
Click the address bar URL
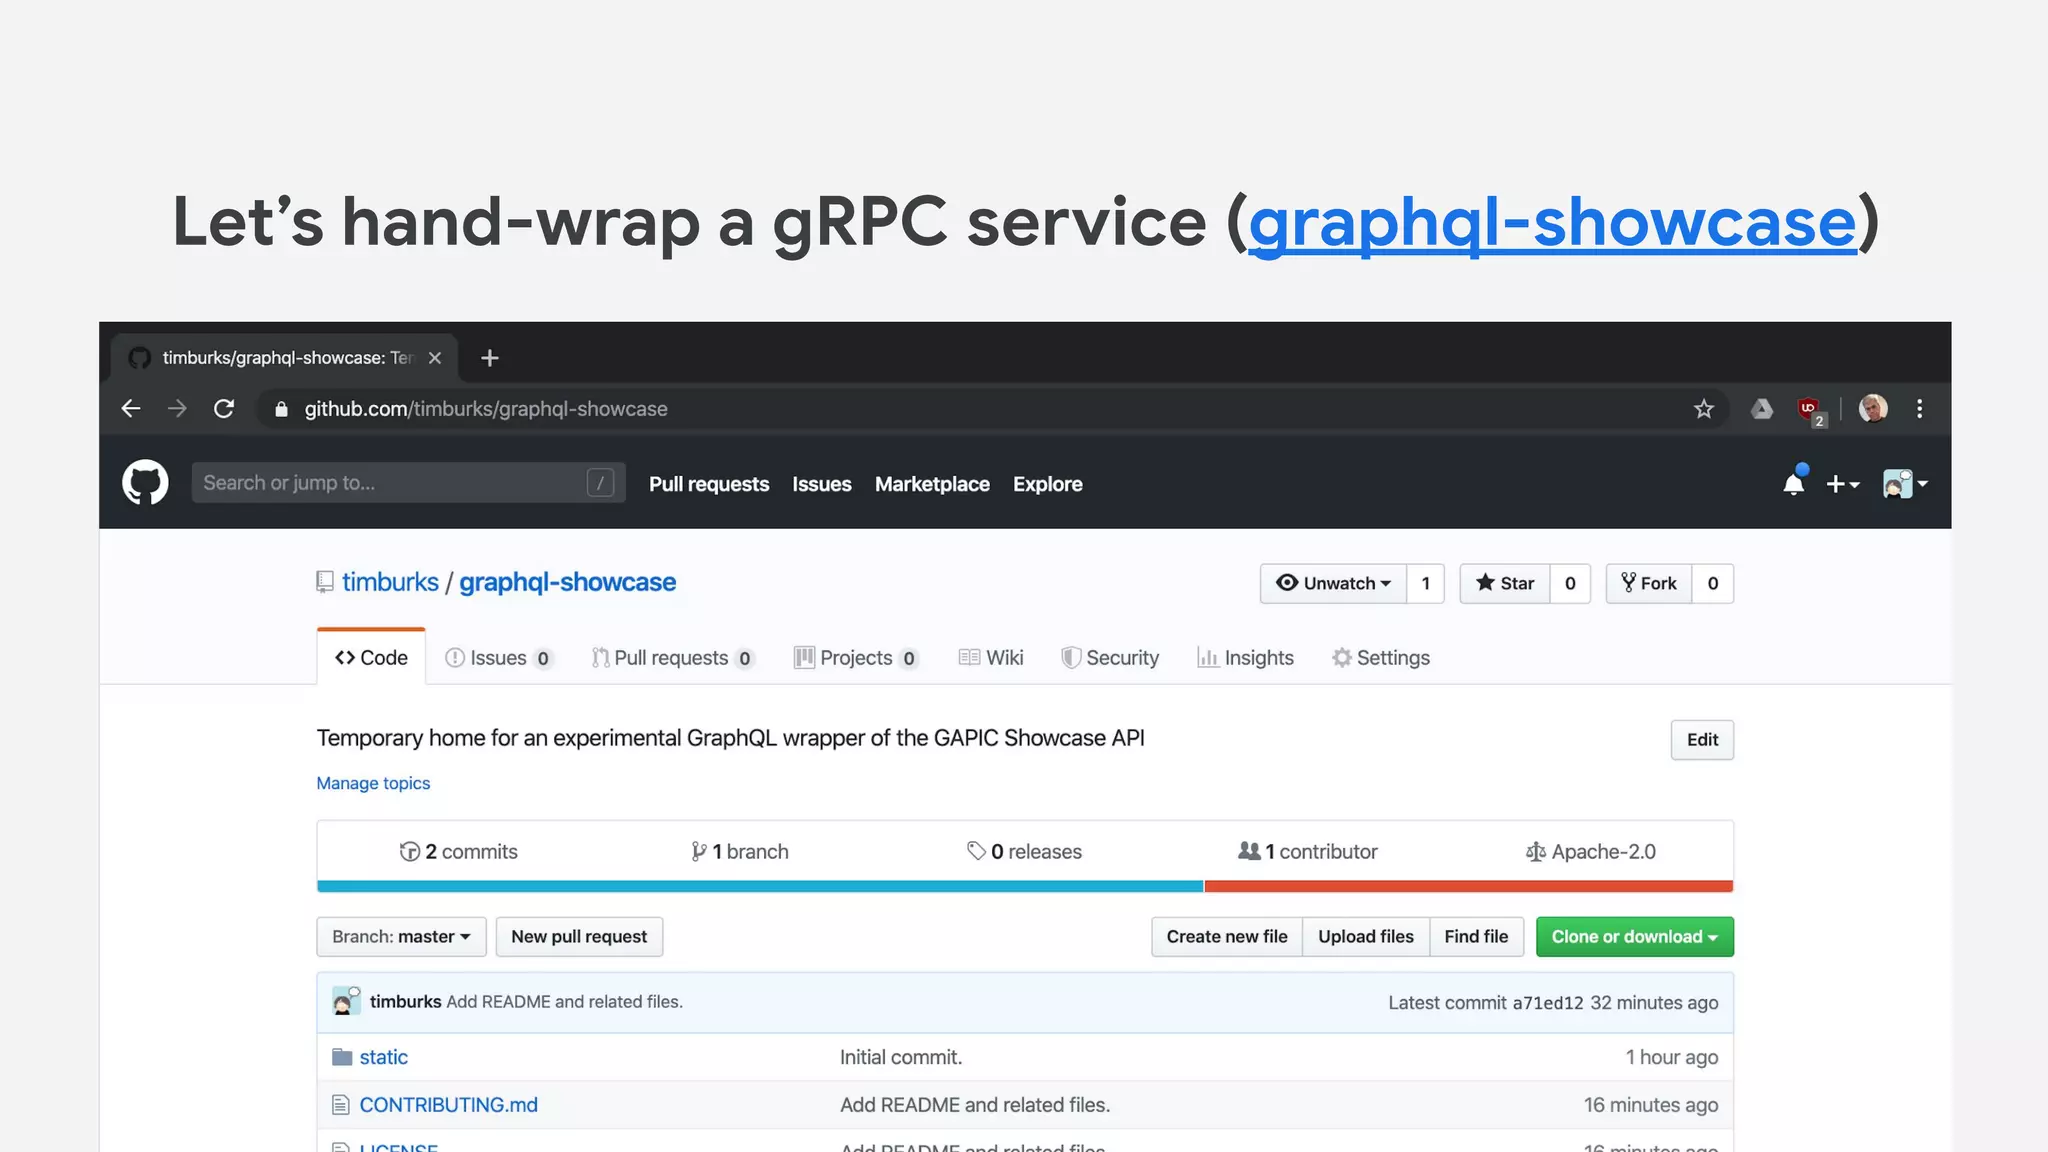tap(486, 409)
